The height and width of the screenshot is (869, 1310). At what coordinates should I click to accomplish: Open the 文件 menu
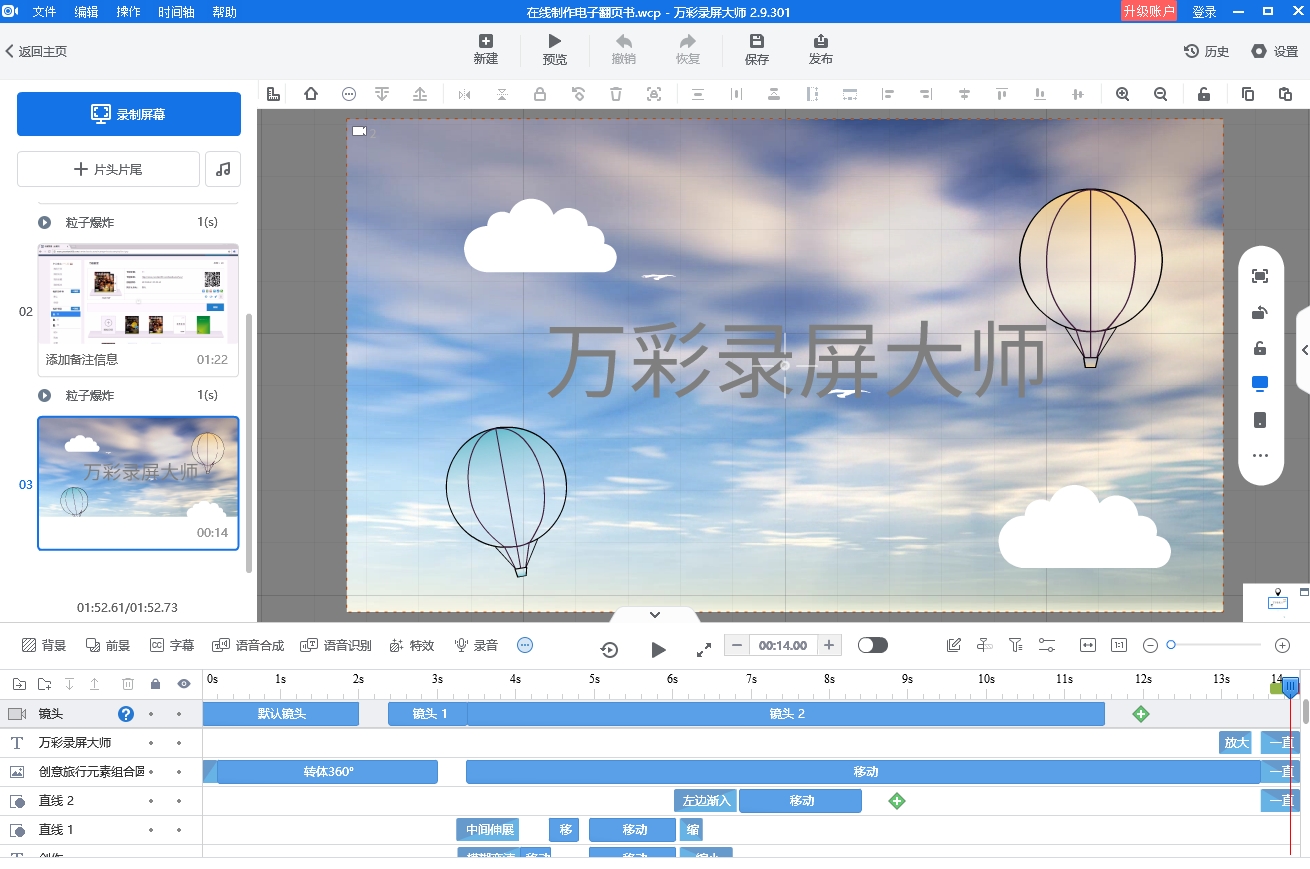coord(44,12)
